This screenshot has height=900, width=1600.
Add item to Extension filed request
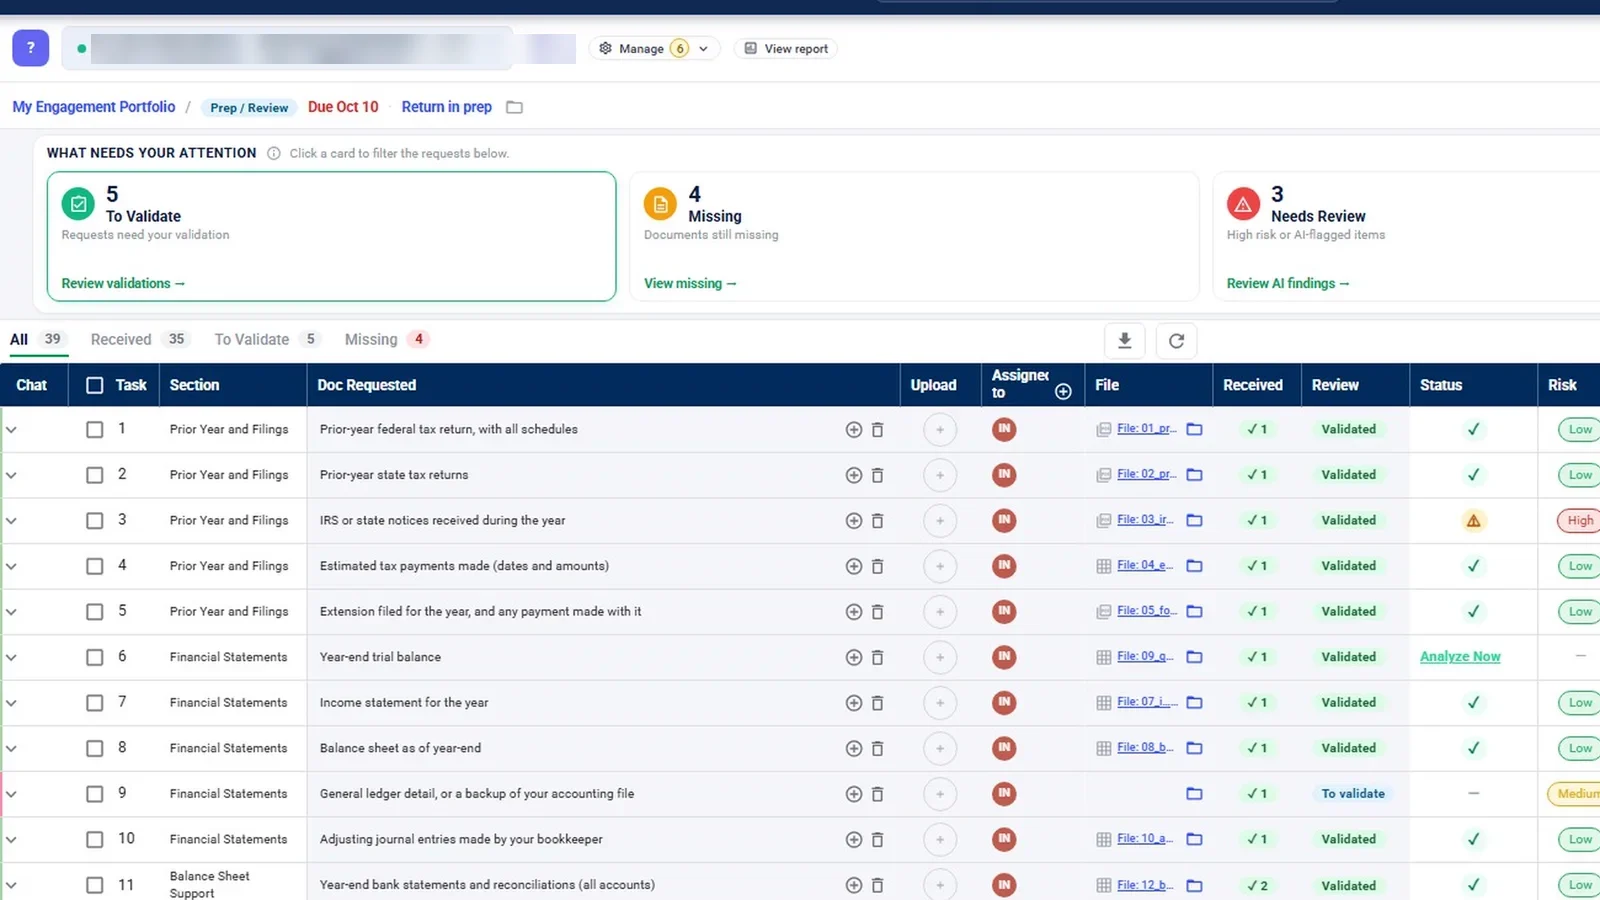tap(854, 612)
